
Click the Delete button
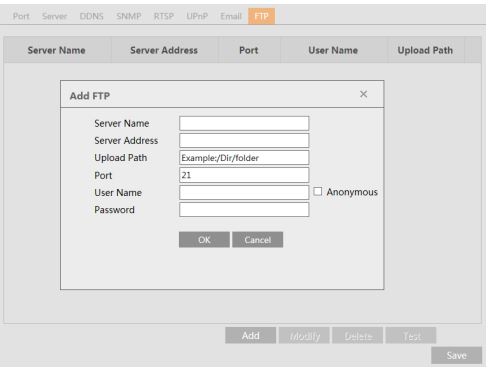coord(358,335)
